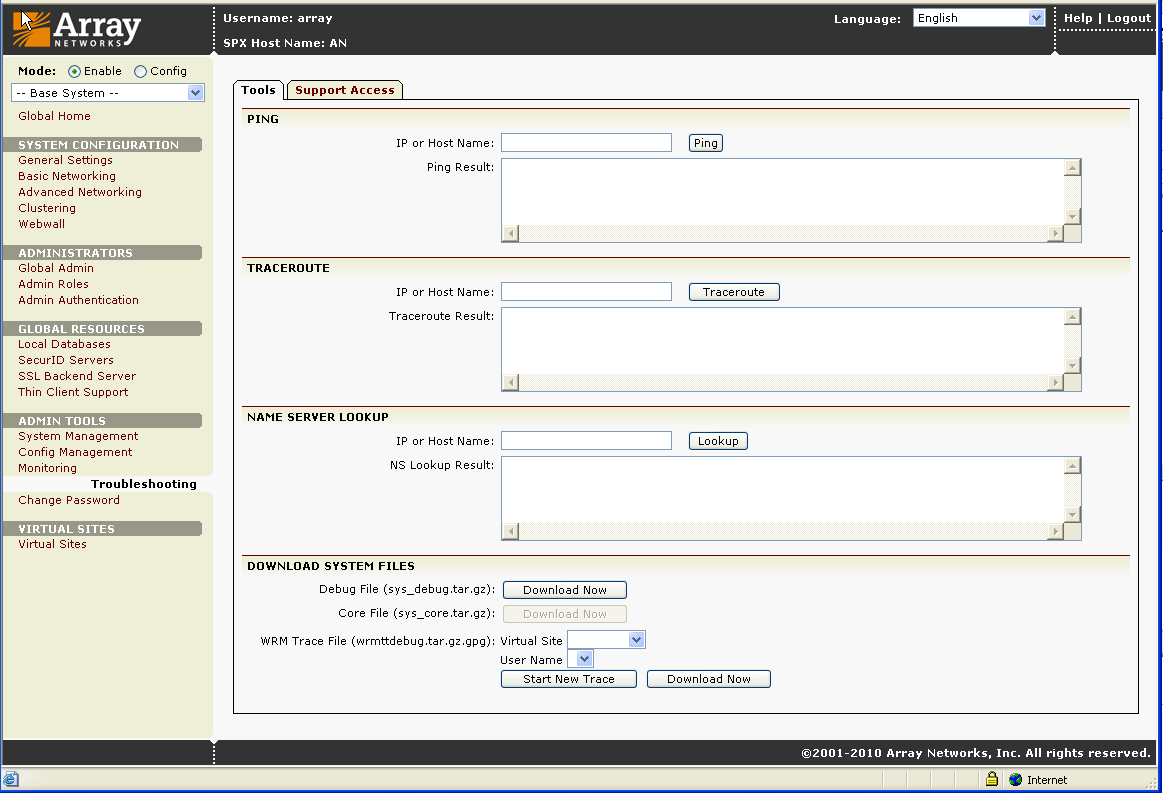Select the Tools tab

[258, 90]
